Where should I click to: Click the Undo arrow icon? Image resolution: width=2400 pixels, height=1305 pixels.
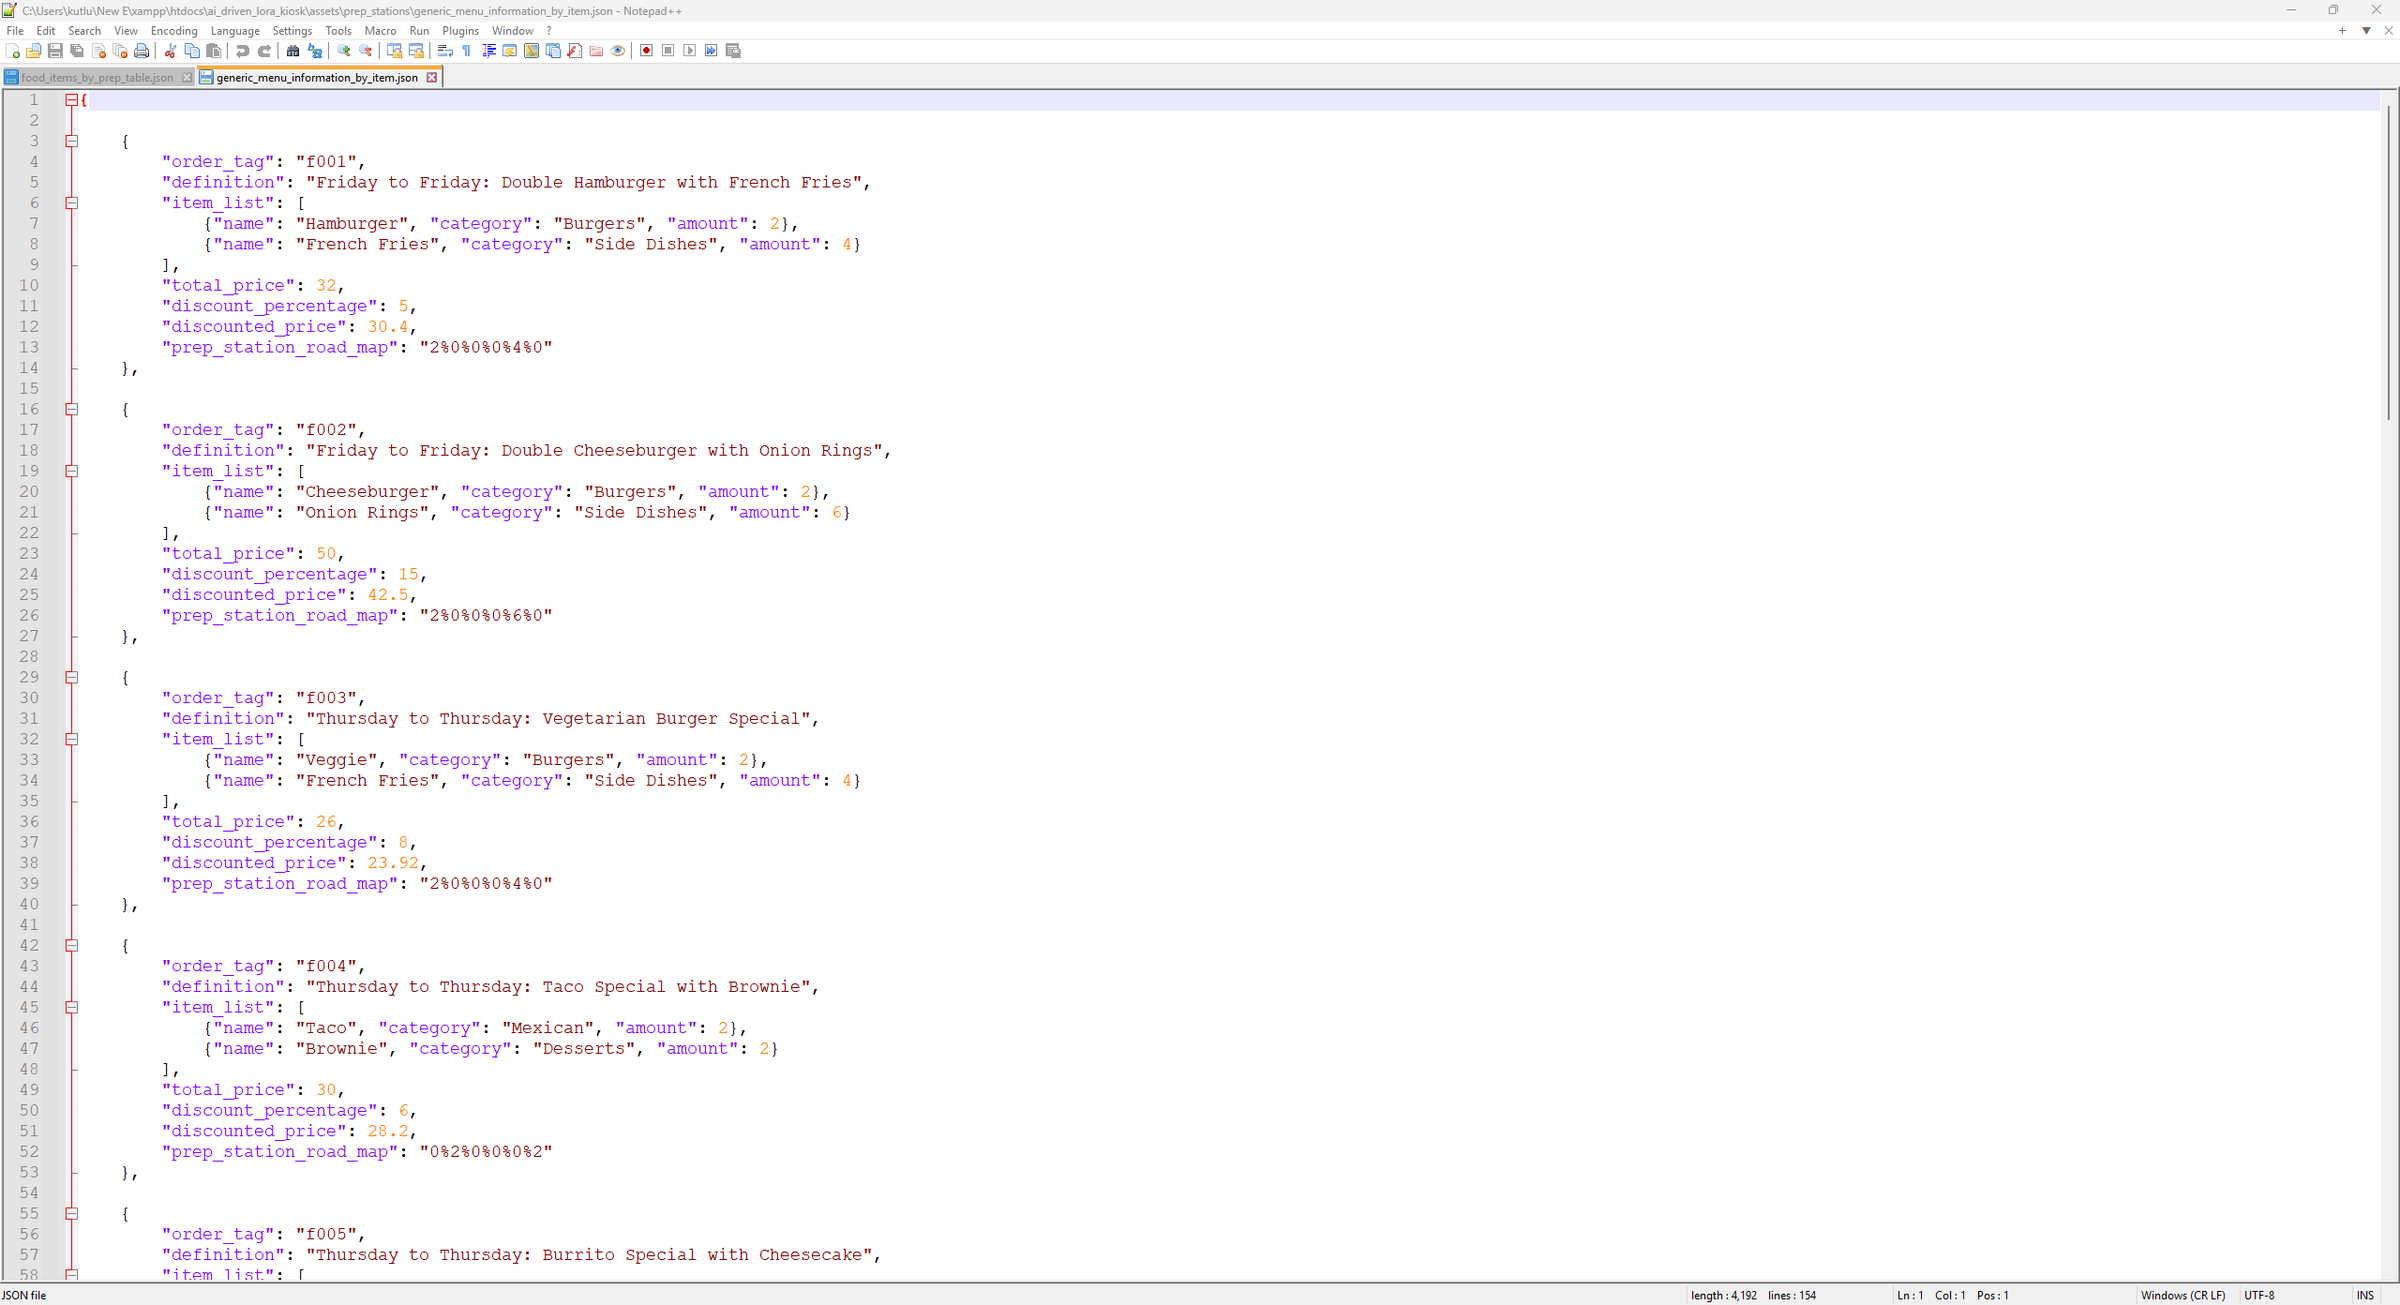(x=242, y=51)
